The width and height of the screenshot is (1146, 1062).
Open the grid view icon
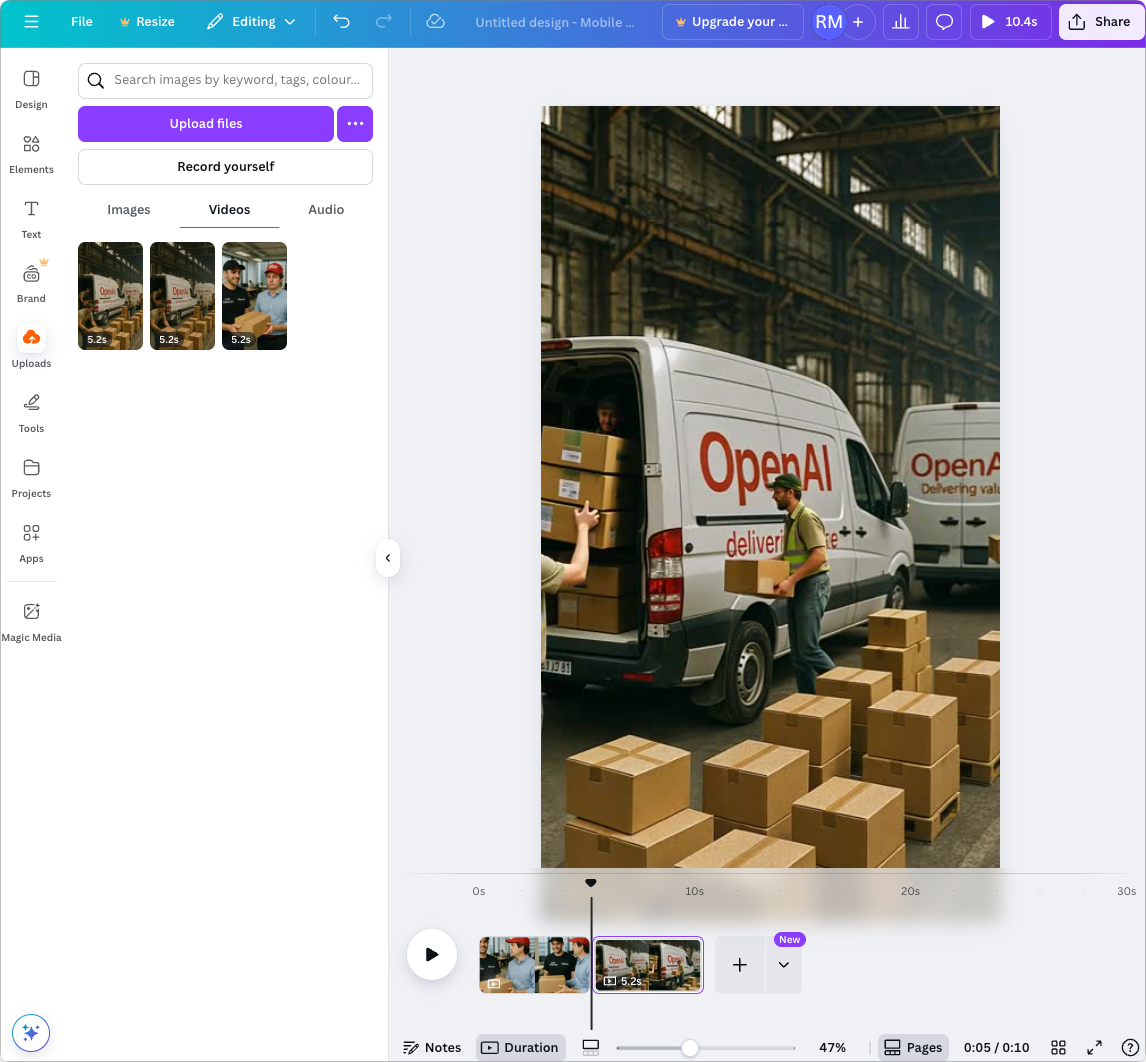click(1058, 1047)
